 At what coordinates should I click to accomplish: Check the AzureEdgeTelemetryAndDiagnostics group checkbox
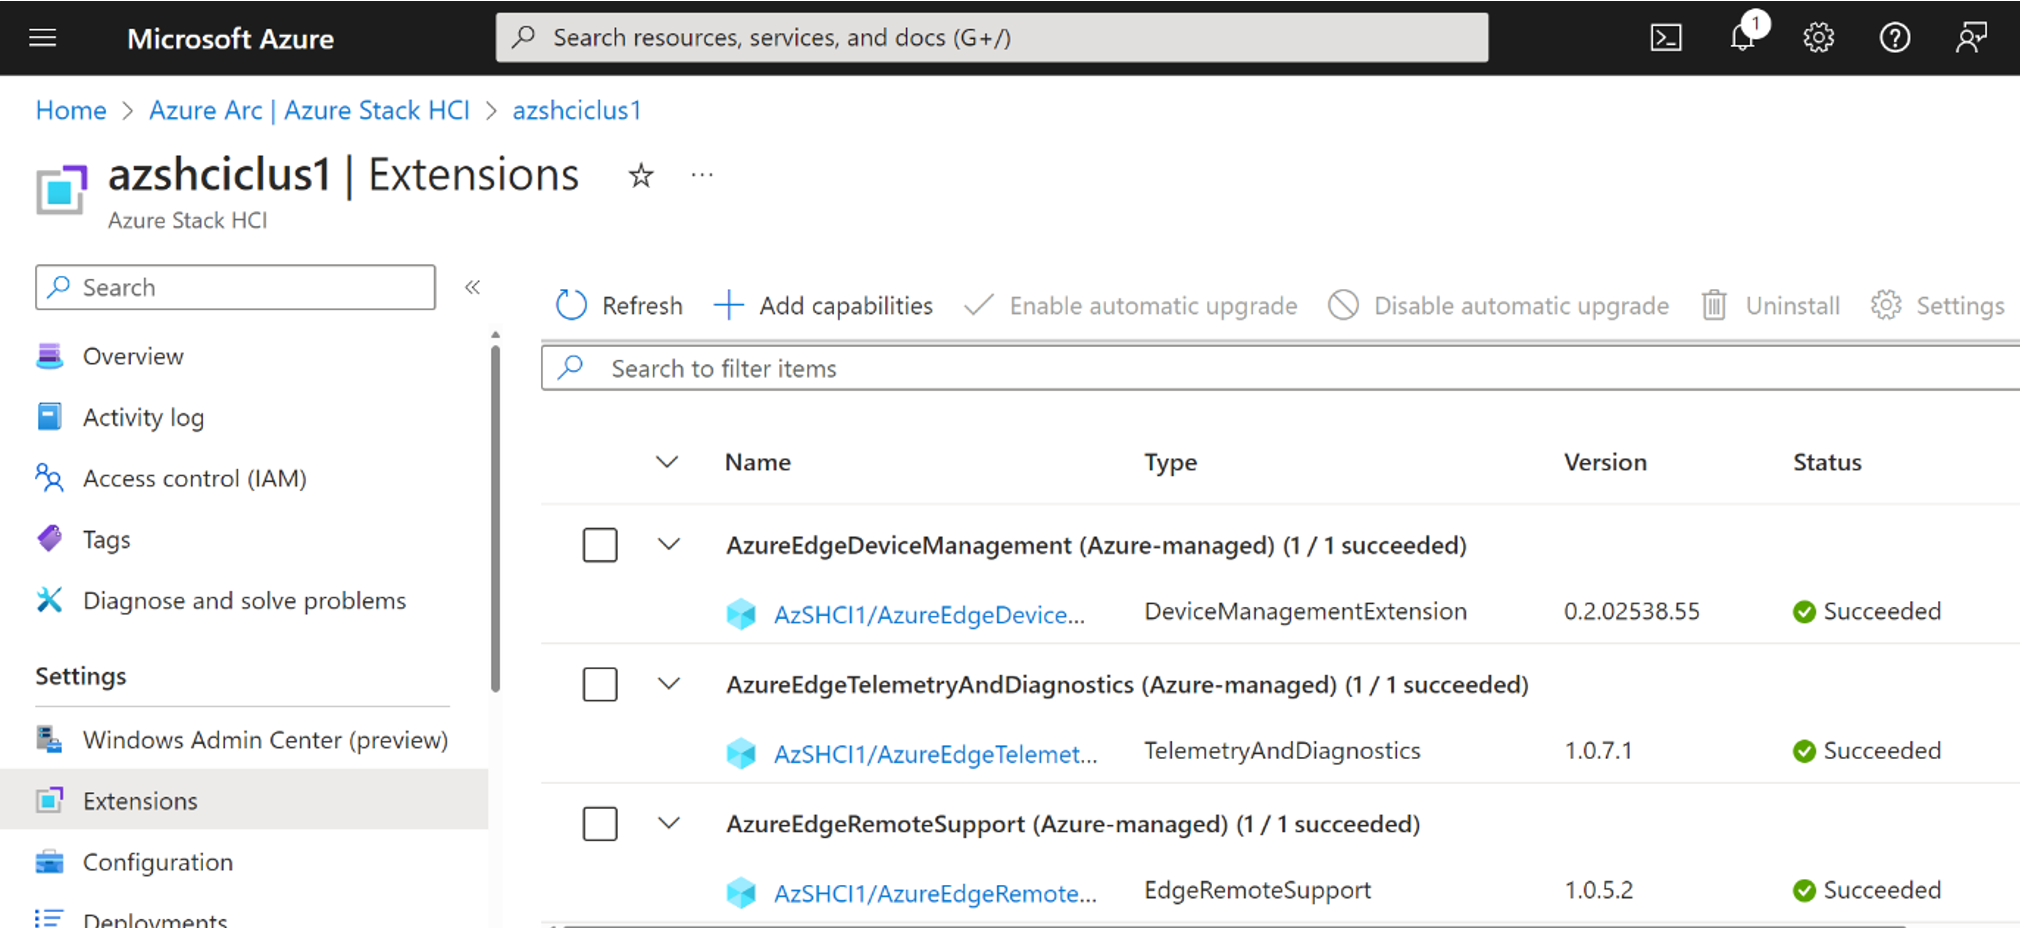pos(600,685)
